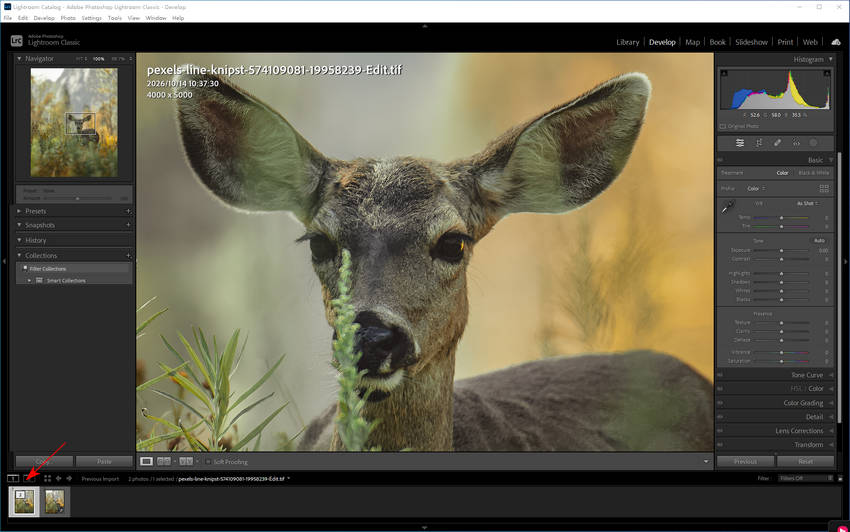Go forward with the right arrow in filmstrip bar
This screenshot has height=532, width=850.
pos(69,478)
